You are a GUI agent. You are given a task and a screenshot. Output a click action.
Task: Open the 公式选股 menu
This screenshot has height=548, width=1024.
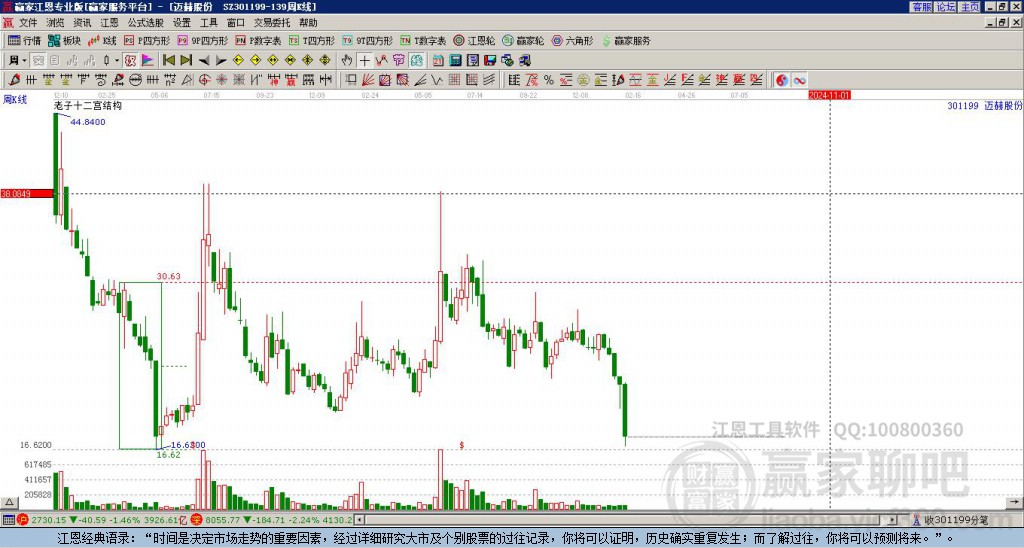click(x=145, y=23)
